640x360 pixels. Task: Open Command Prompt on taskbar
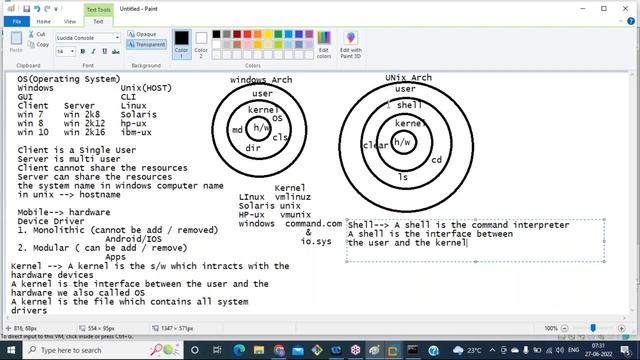click(413, 350)
